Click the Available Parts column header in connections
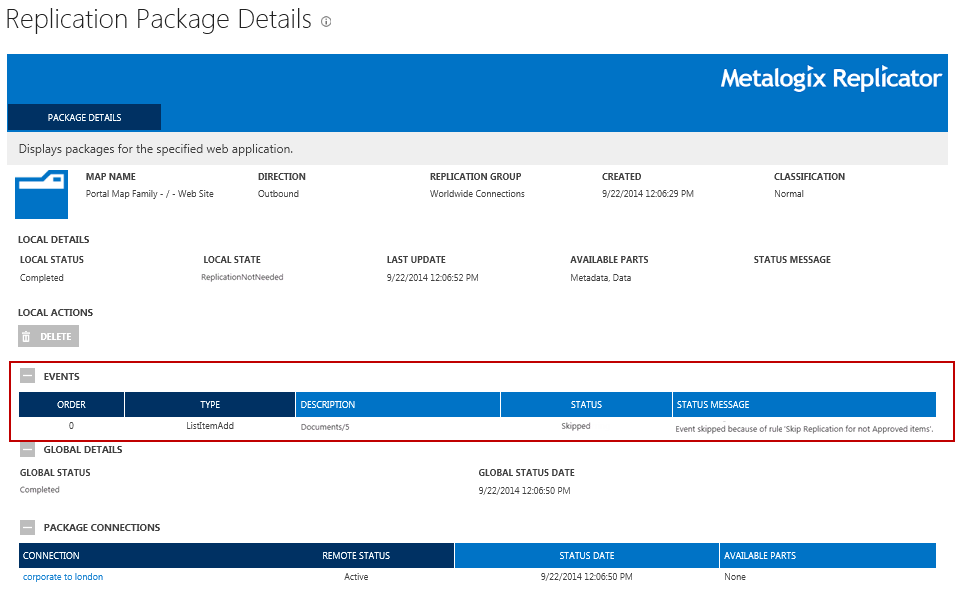The image size is (955, 590). 760,556
